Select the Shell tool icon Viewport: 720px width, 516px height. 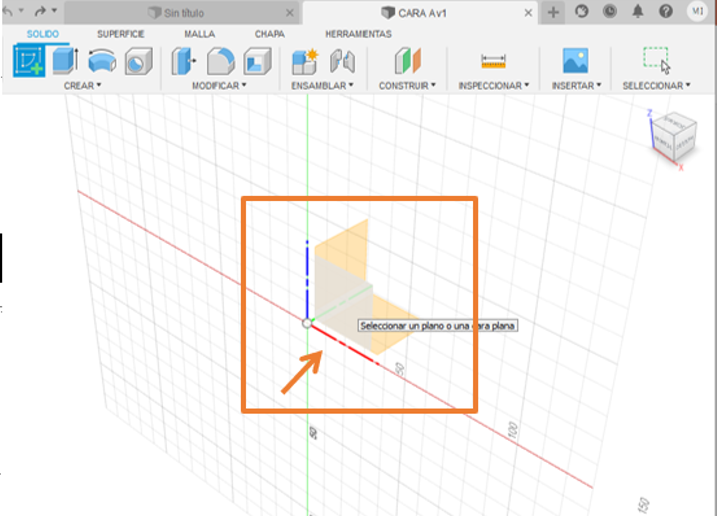[257, 61]
